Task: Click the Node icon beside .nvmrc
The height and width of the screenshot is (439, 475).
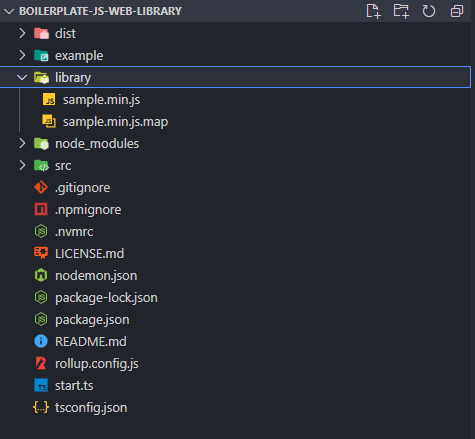Action: tap(41, 231)
